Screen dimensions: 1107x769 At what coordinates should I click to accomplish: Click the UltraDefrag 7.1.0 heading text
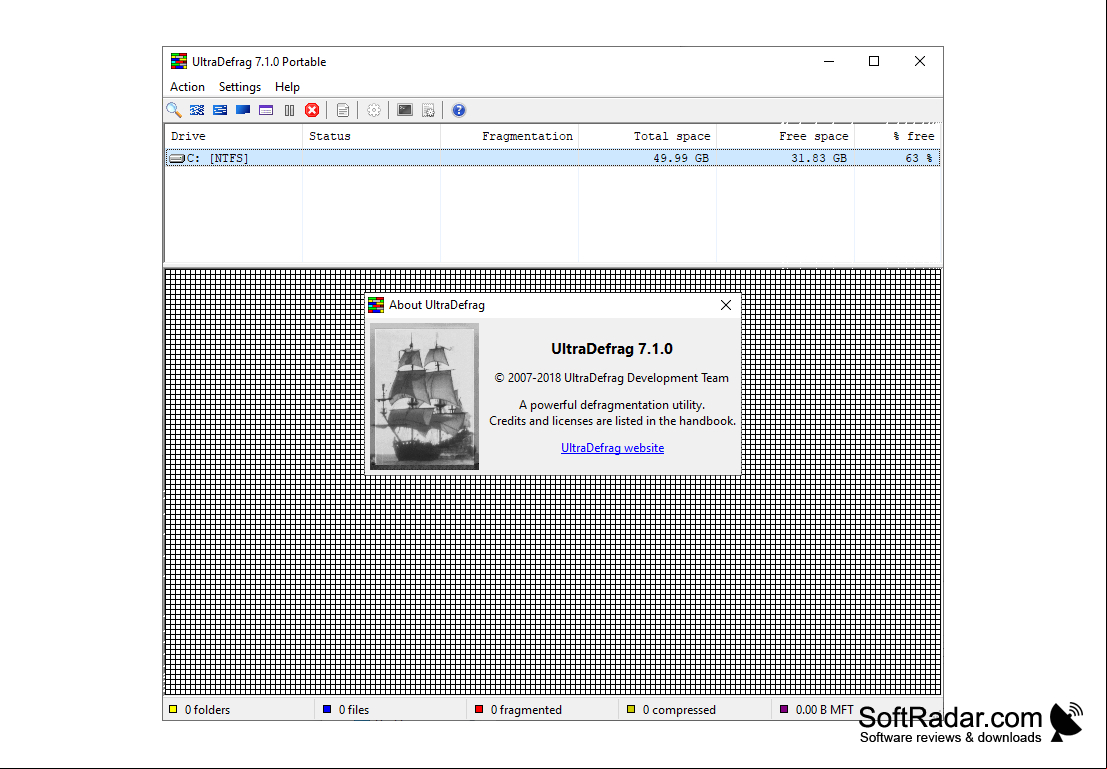pos(611,349)
